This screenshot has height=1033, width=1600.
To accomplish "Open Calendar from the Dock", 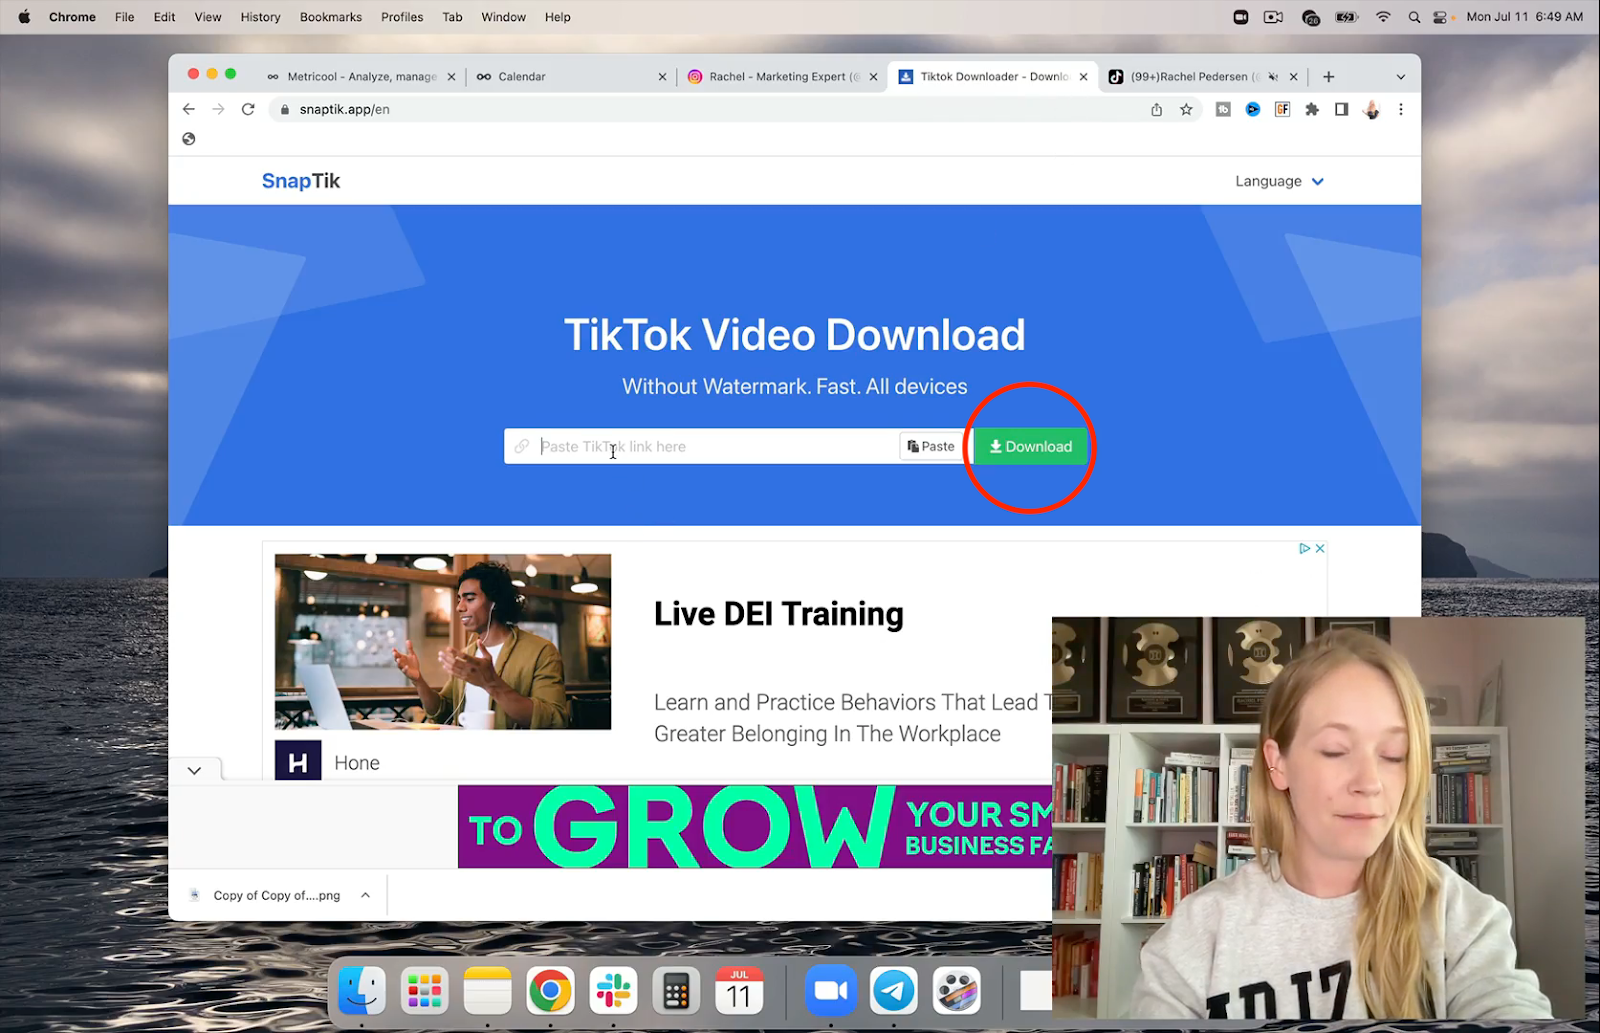I will pos(739,991).
